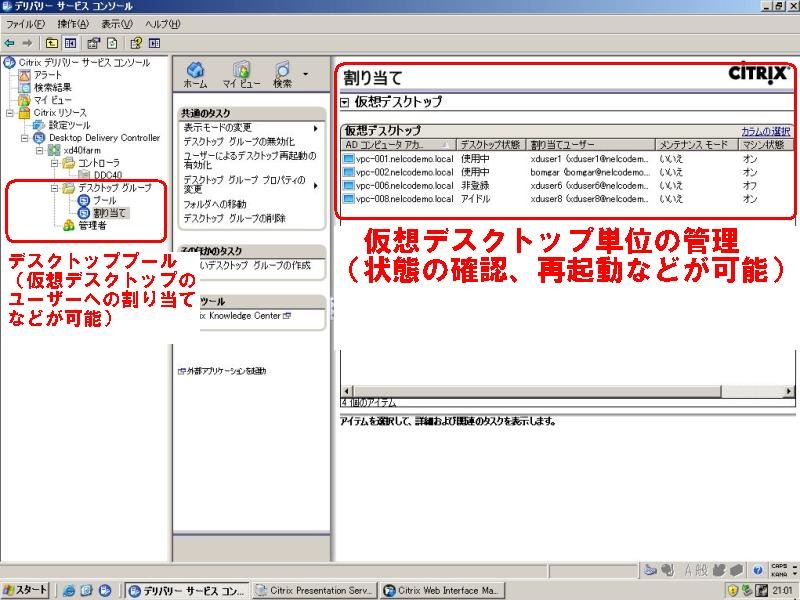The width and height of the screenshot is (800, 600).
Task: Toggle the action pane toolbar icon
Action: [155, 43]
